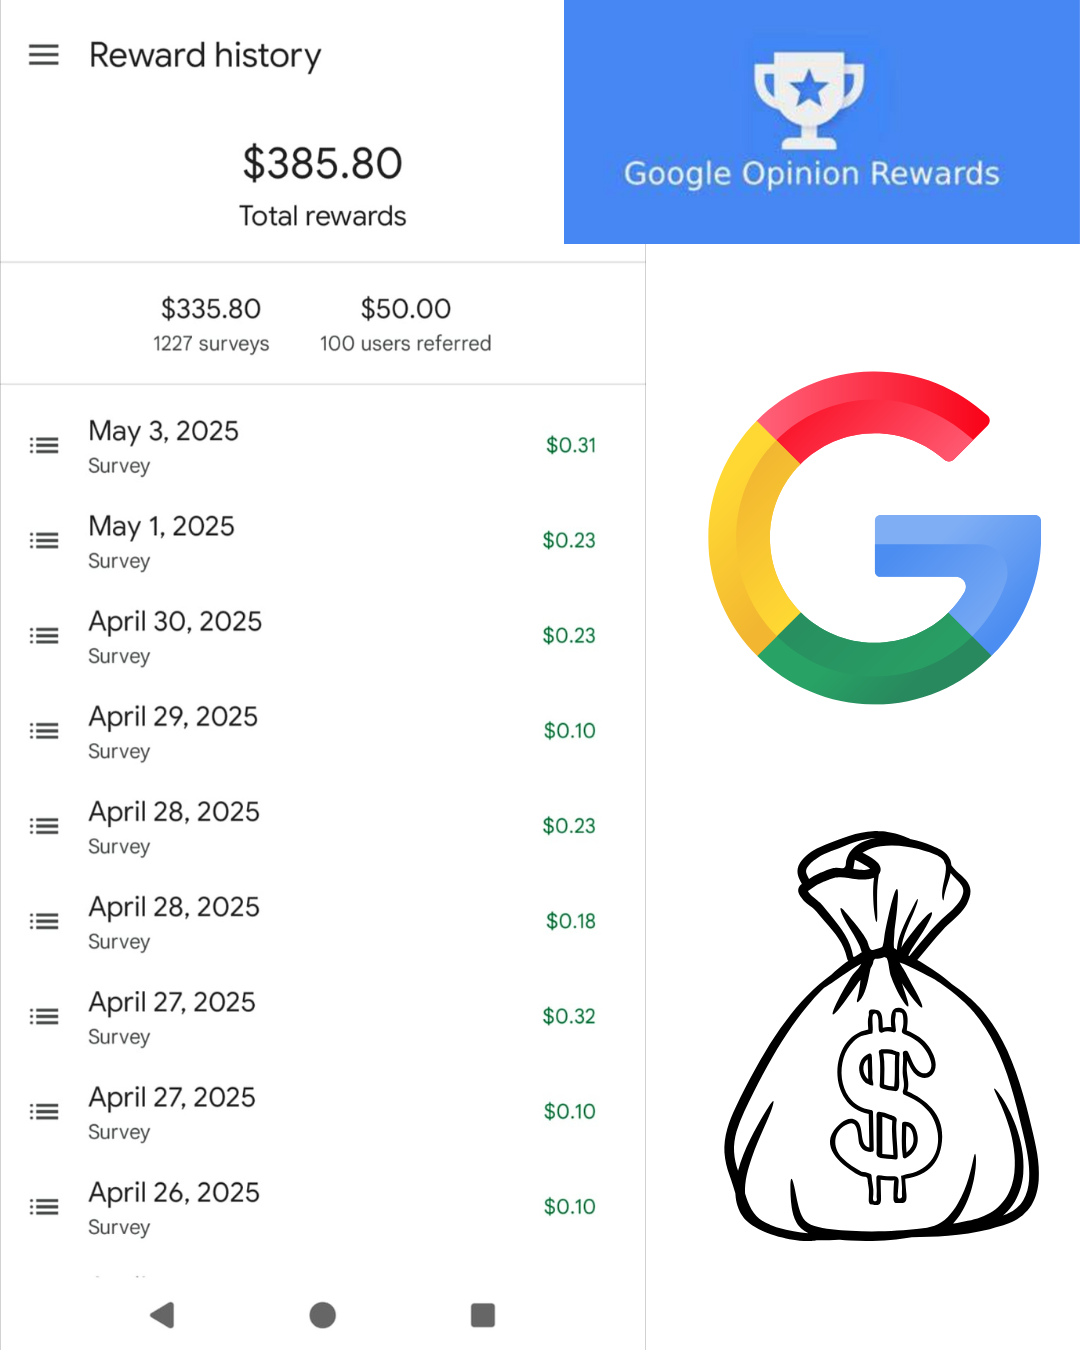
Task: Open the May 1, 2025 survey entry
Action: [x=323, y=541]
